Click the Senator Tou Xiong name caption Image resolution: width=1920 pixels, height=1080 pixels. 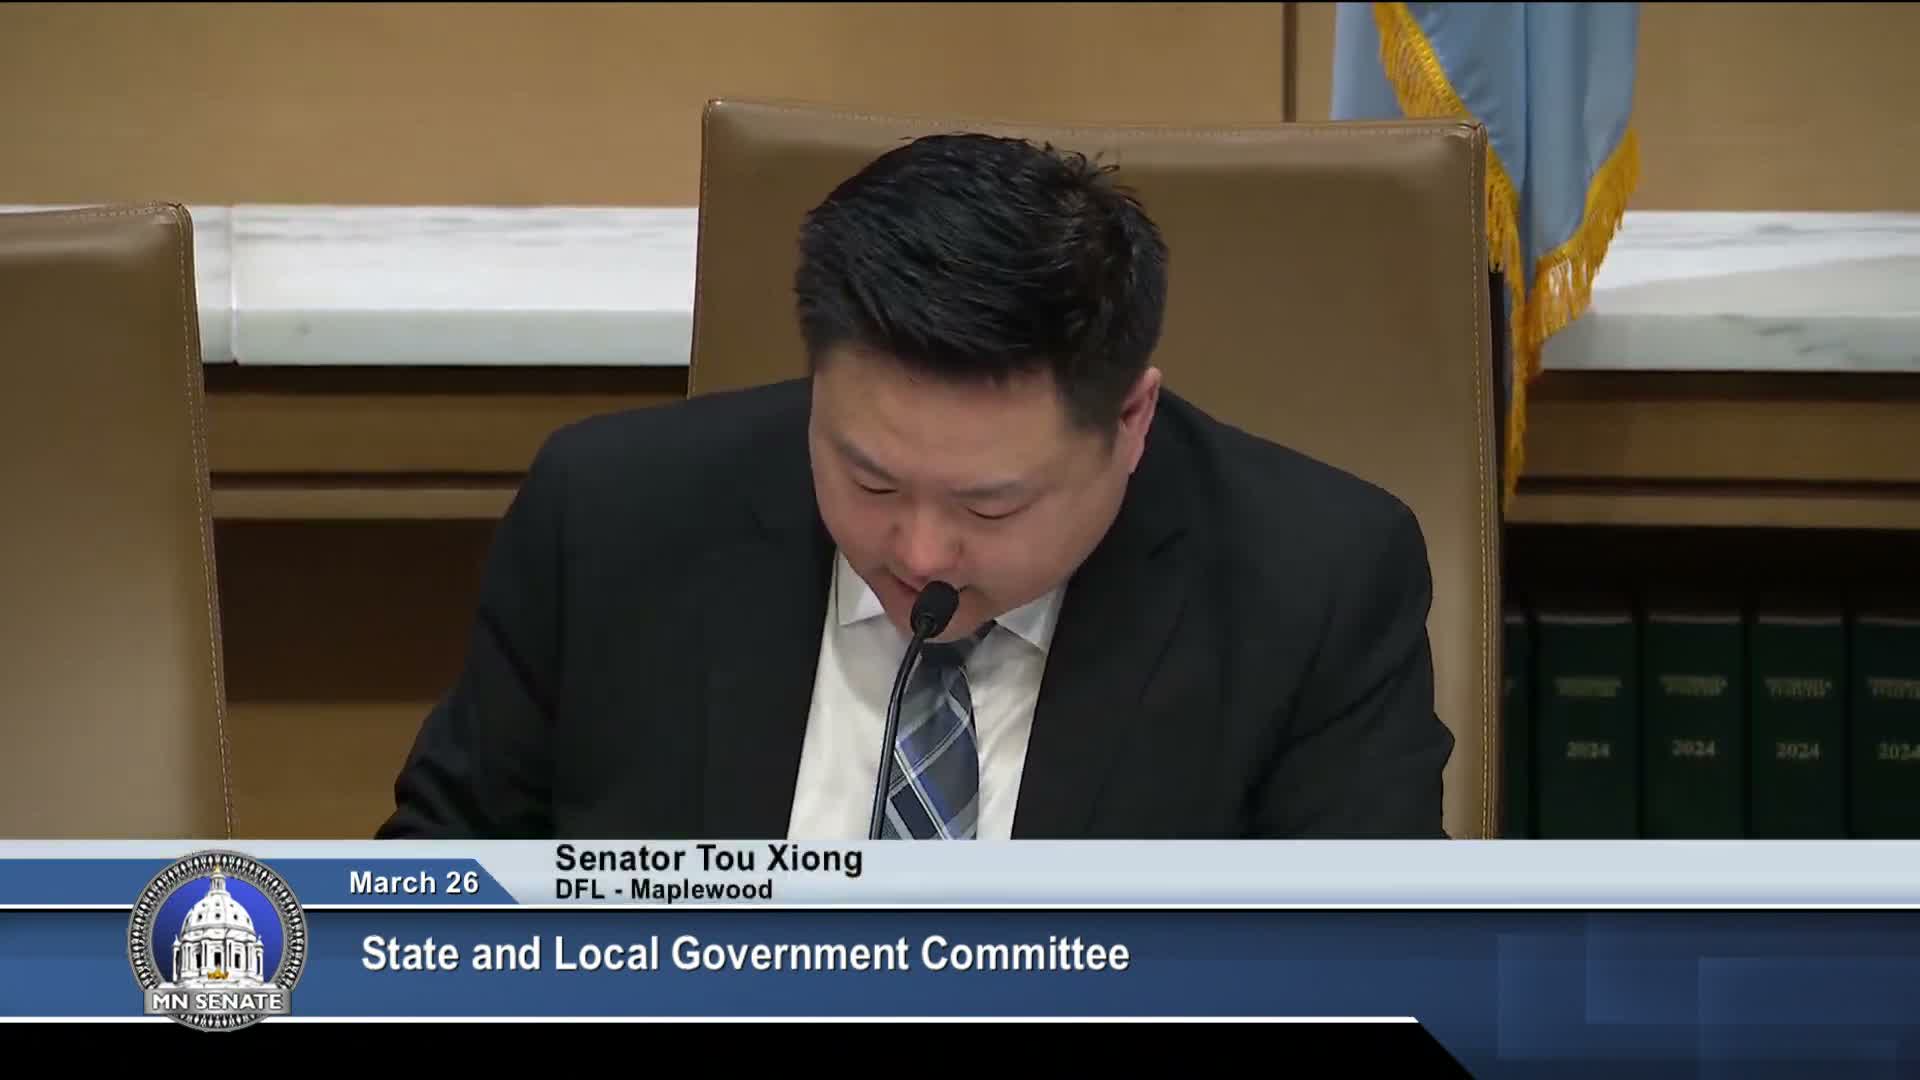tap(708, 859)
